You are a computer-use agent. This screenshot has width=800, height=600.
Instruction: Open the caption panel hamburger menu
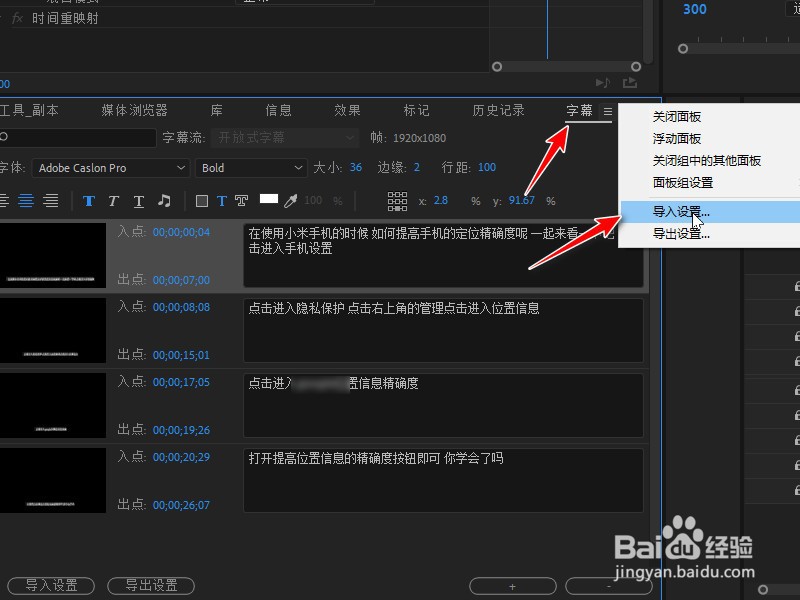[x=608, y=111]
